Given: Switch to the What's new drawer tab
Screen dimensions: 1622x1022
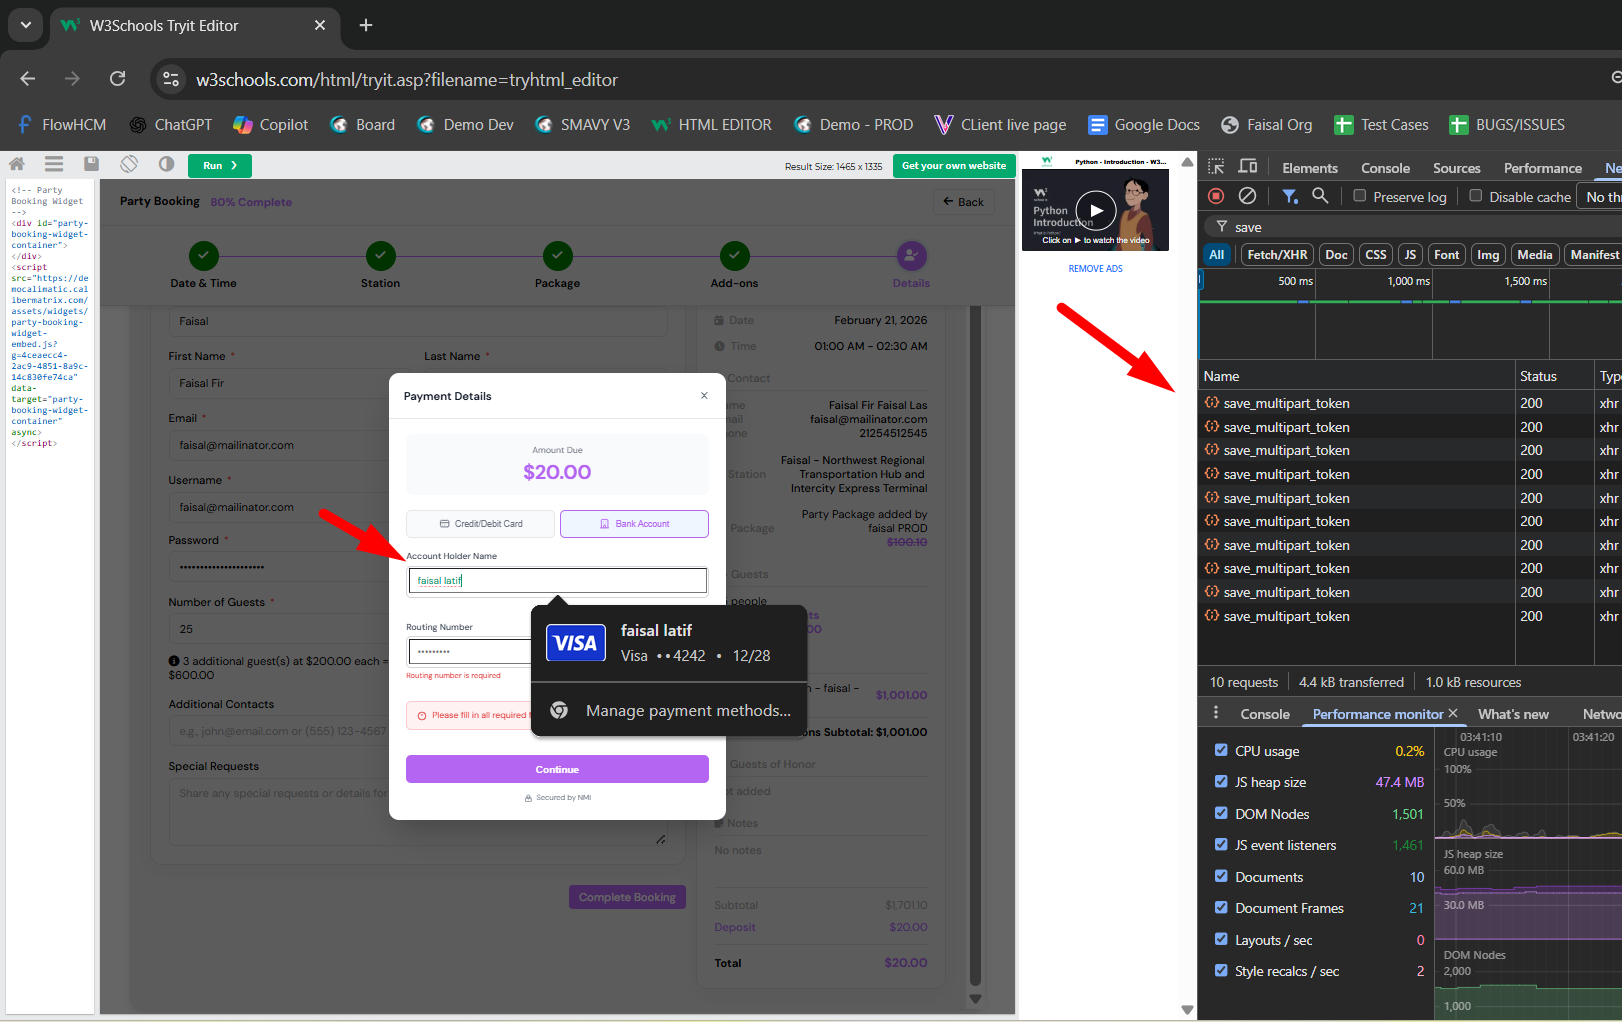Looking at the screenshot, I should tap(1513, 714).
